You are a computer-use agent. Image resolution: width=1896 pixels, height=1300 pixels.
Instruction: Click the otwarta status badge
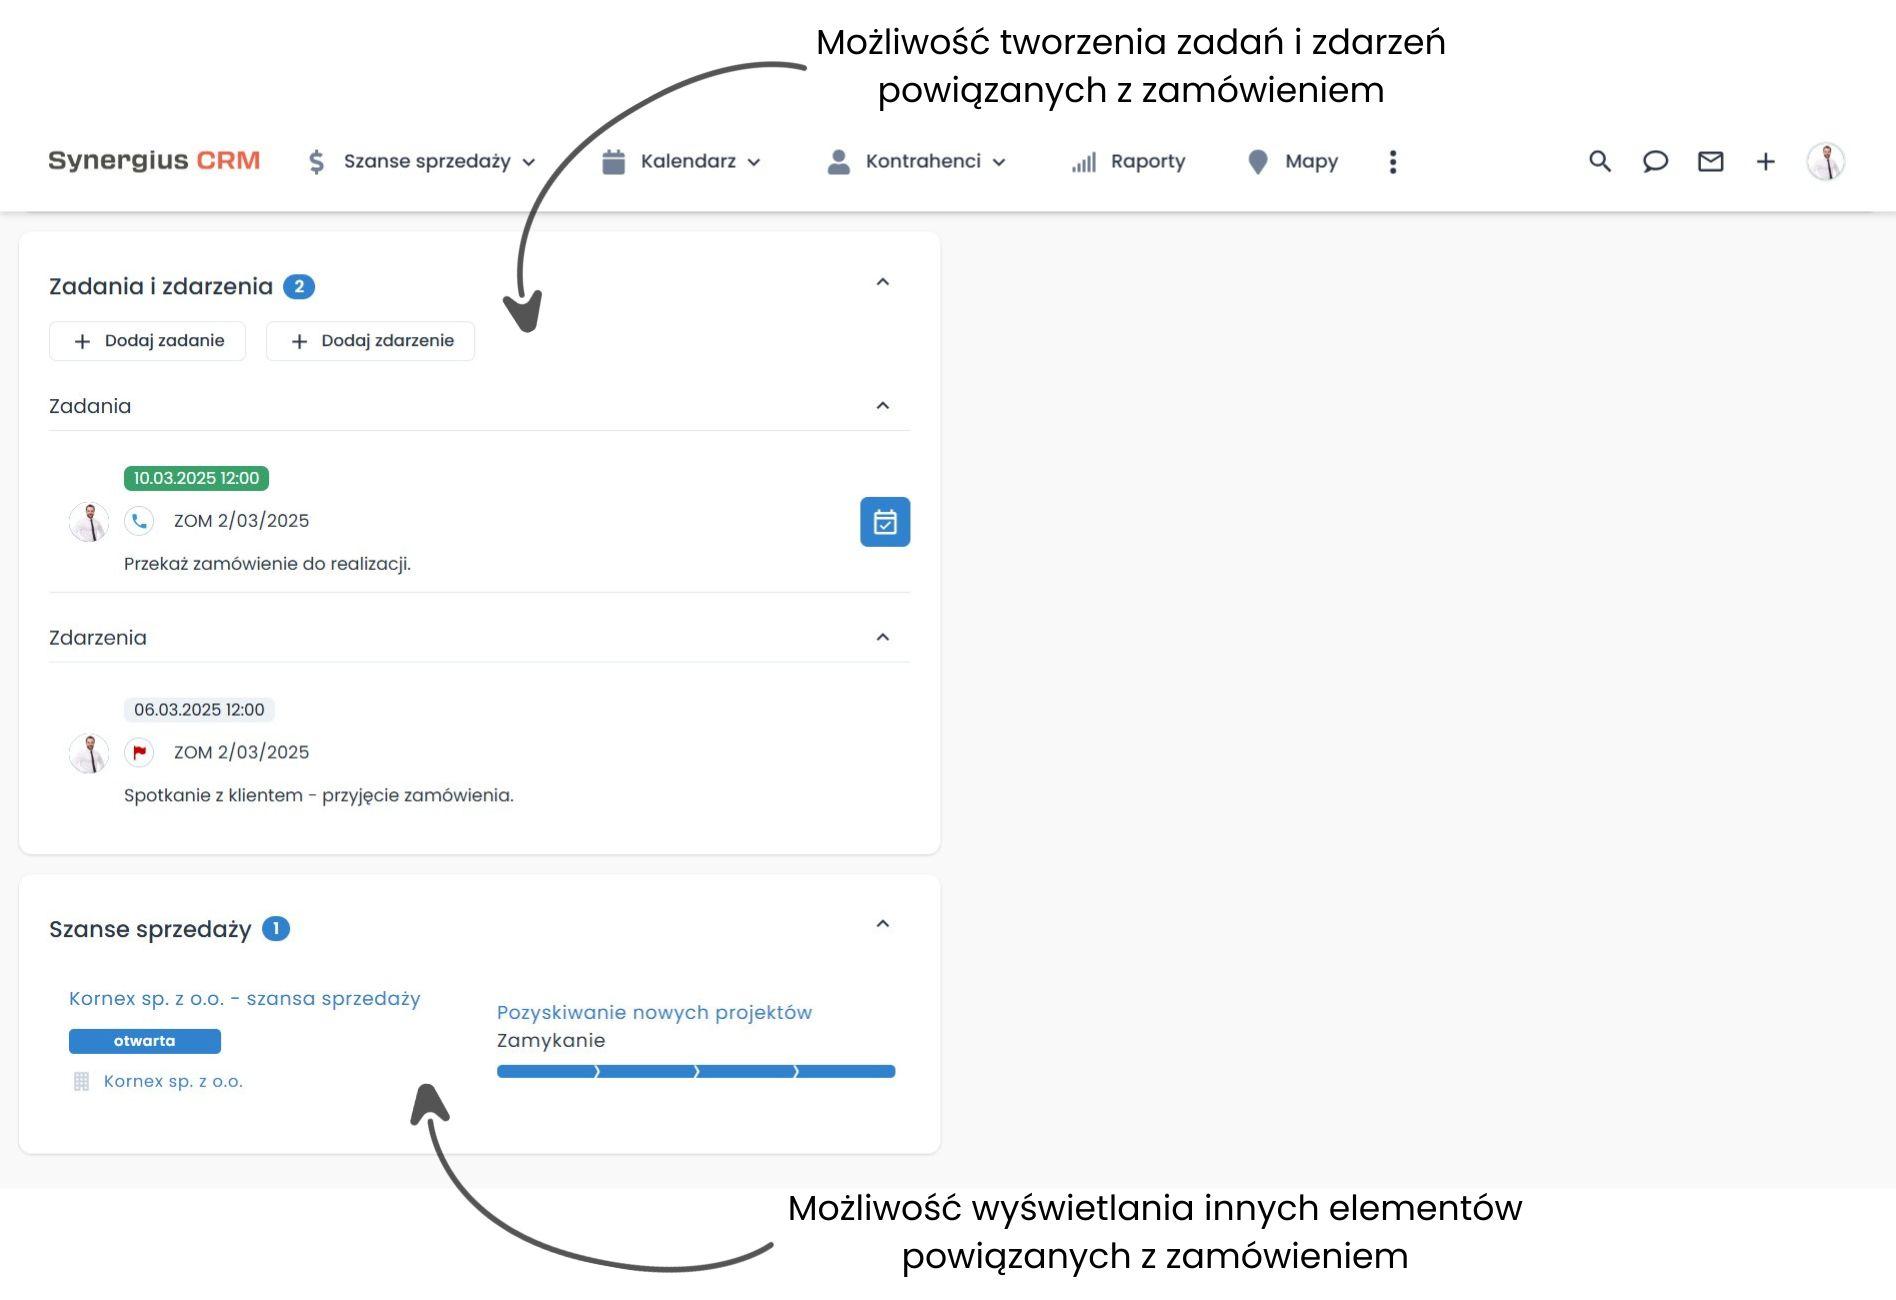pos(144,1041)
